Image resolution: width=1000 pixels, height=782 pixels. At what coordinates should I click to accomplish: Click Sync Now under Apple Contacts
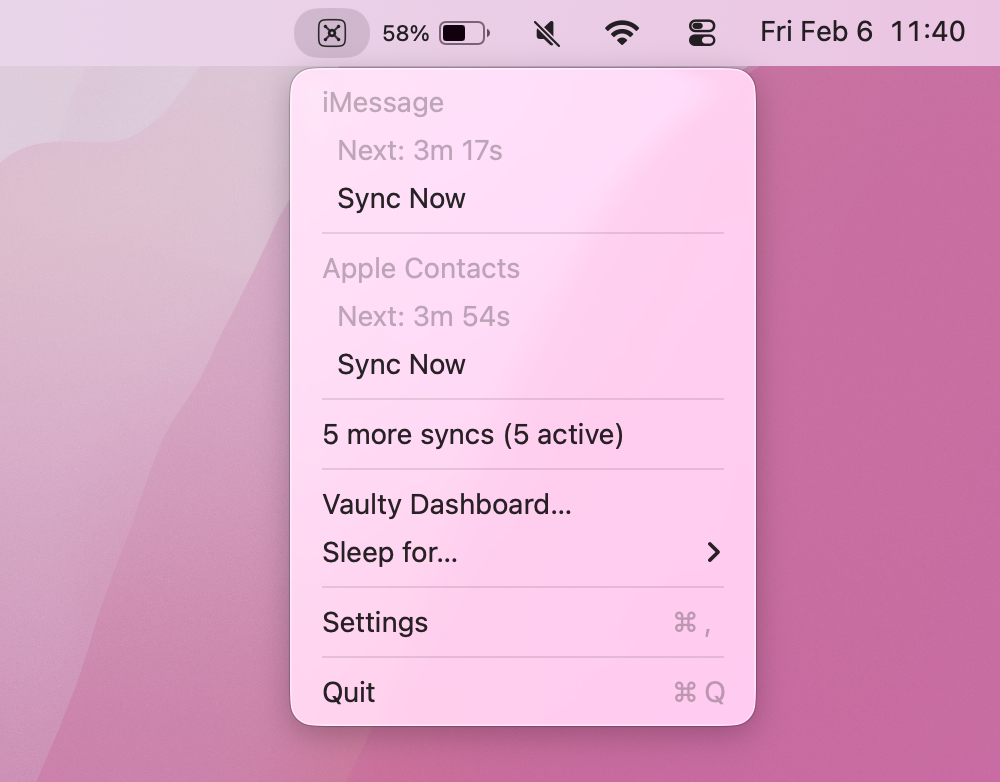coord(400,364)
